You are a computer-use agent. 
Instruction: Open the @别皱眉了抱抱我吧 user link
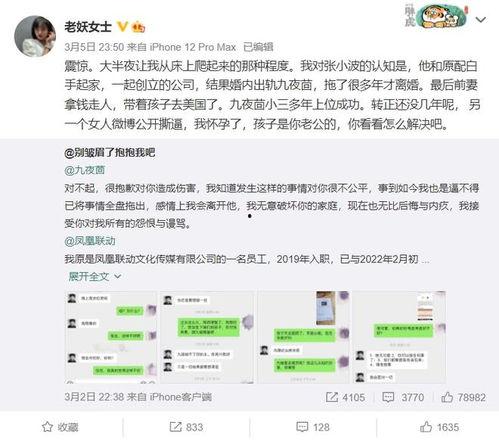pos(110,153)
